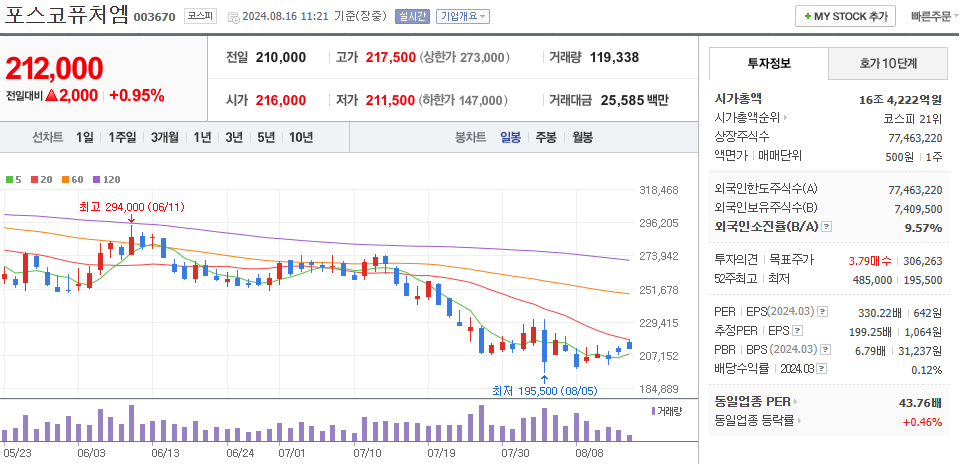Image resolution: width=962 pixels, height=464 pixels.
Task: Click the 저가 211,500 value
Action: pyautogui.click(x=390, y=100)
